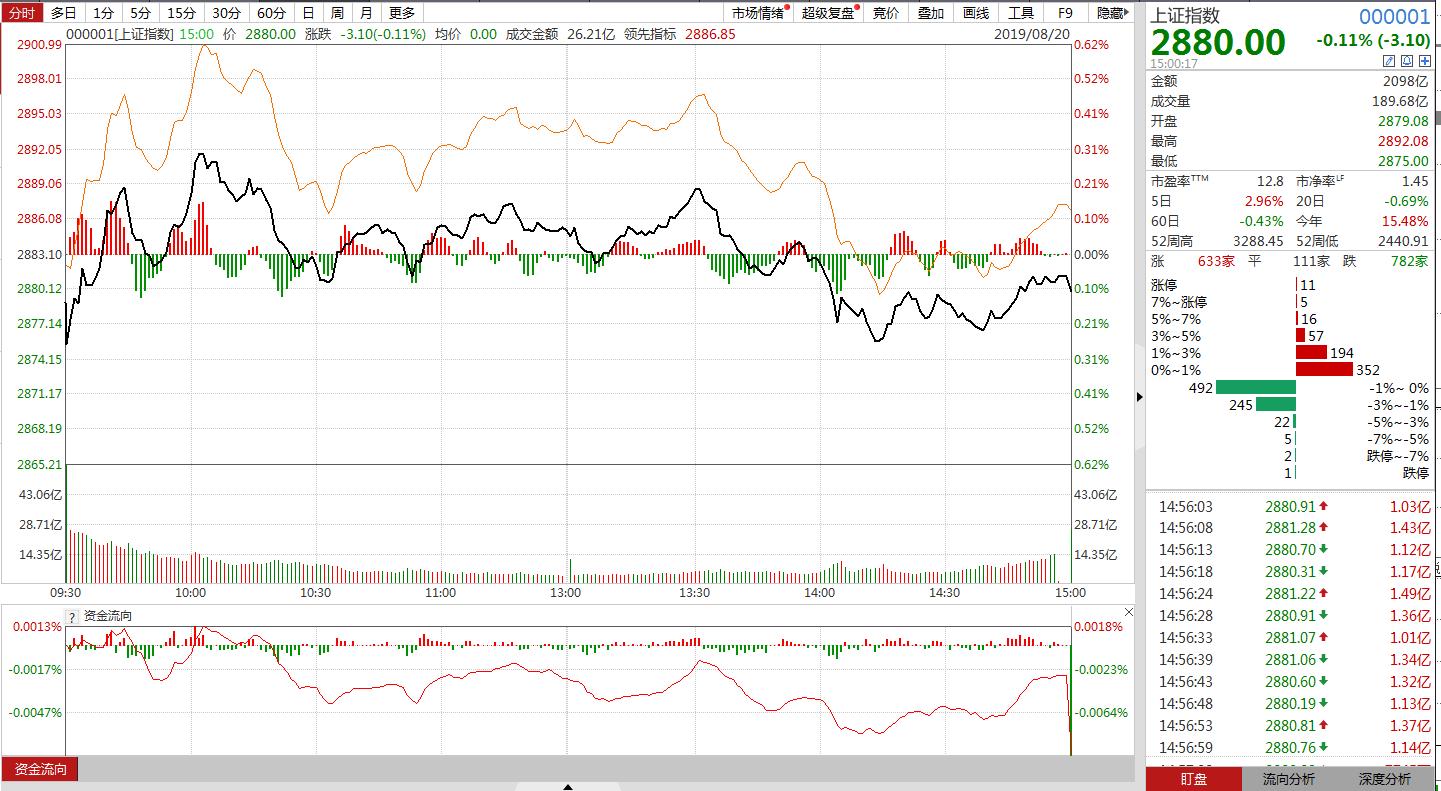Open the 画线 drawing tools button

coord(976,13)
